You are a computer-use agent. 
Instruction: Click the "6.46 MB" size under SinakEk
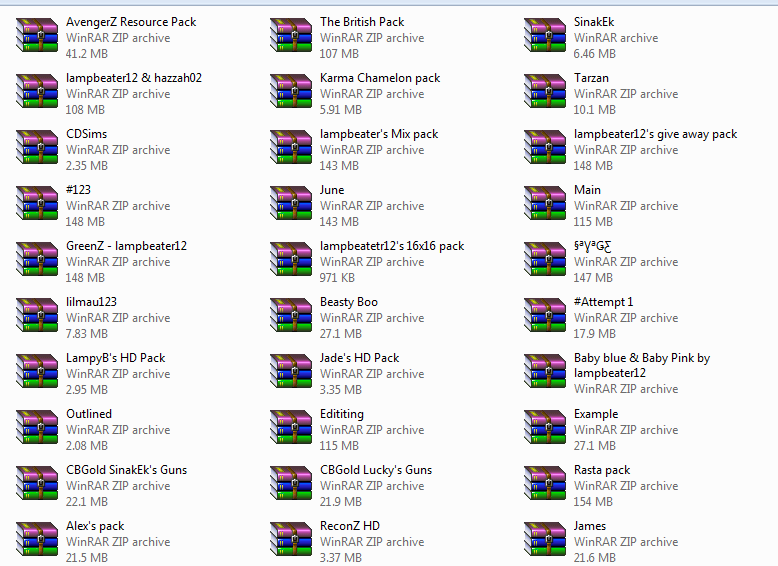point(595,54)
